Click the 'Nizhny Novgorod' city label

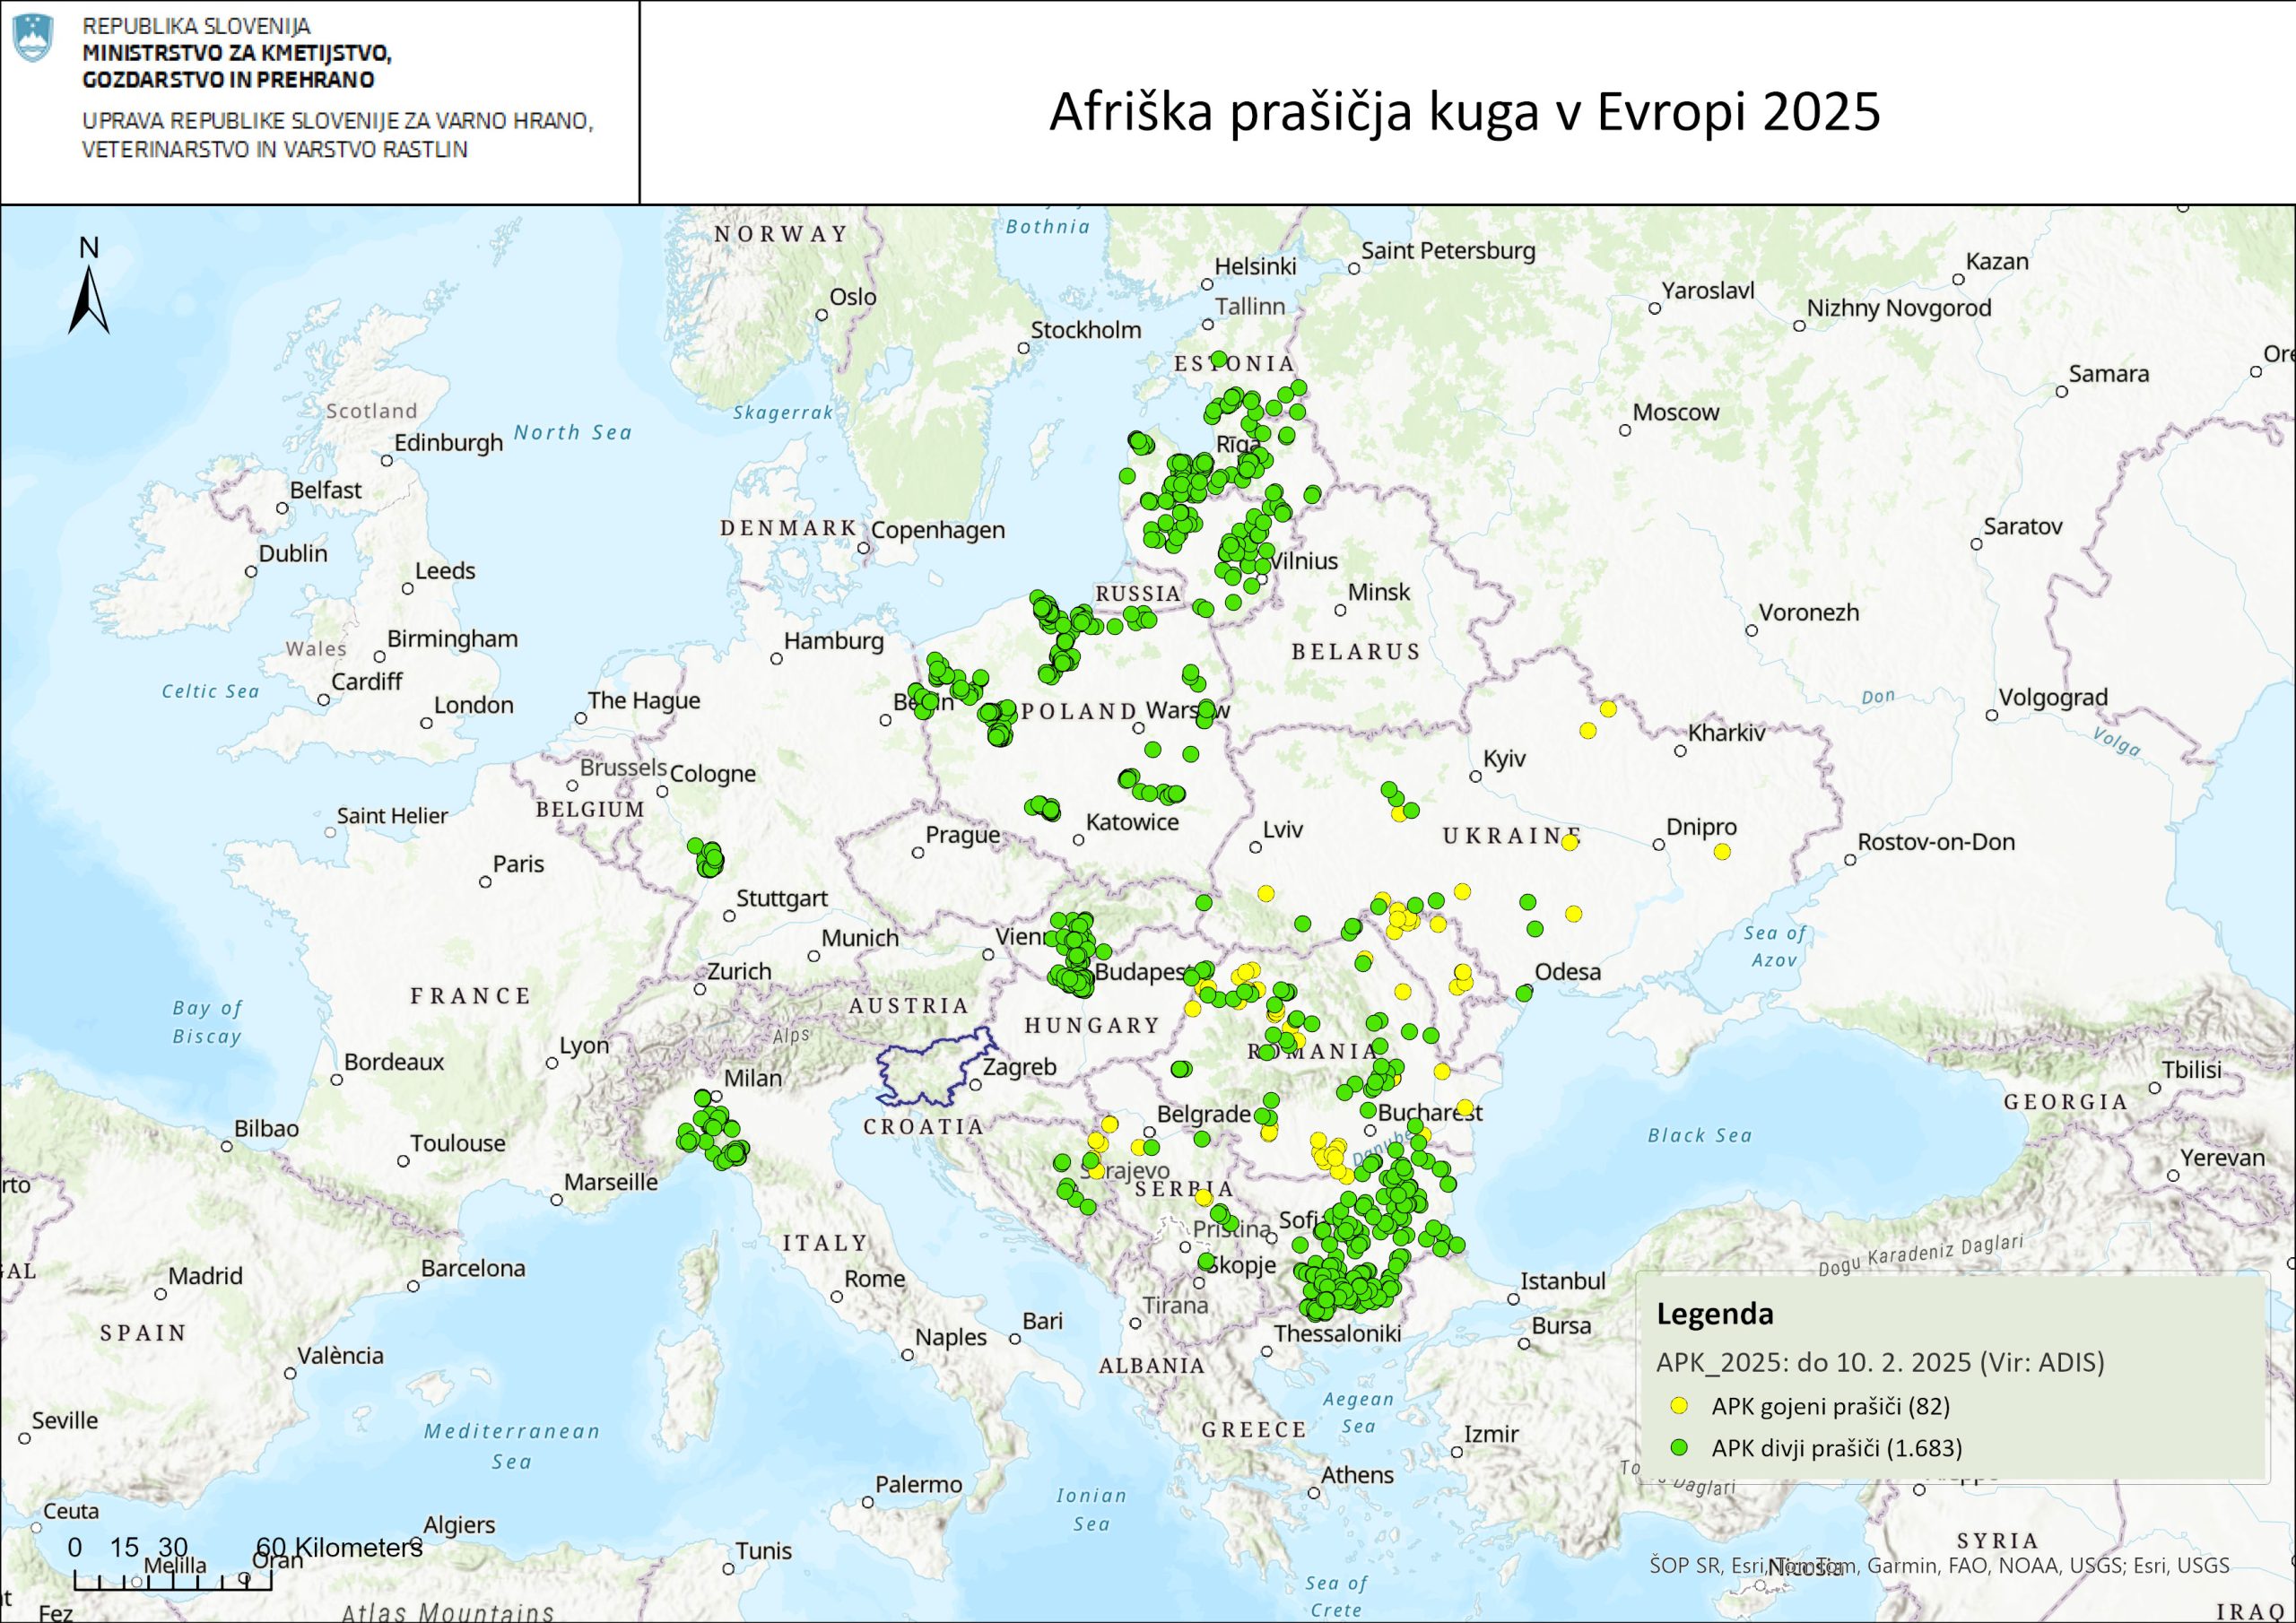(1899, 309)
